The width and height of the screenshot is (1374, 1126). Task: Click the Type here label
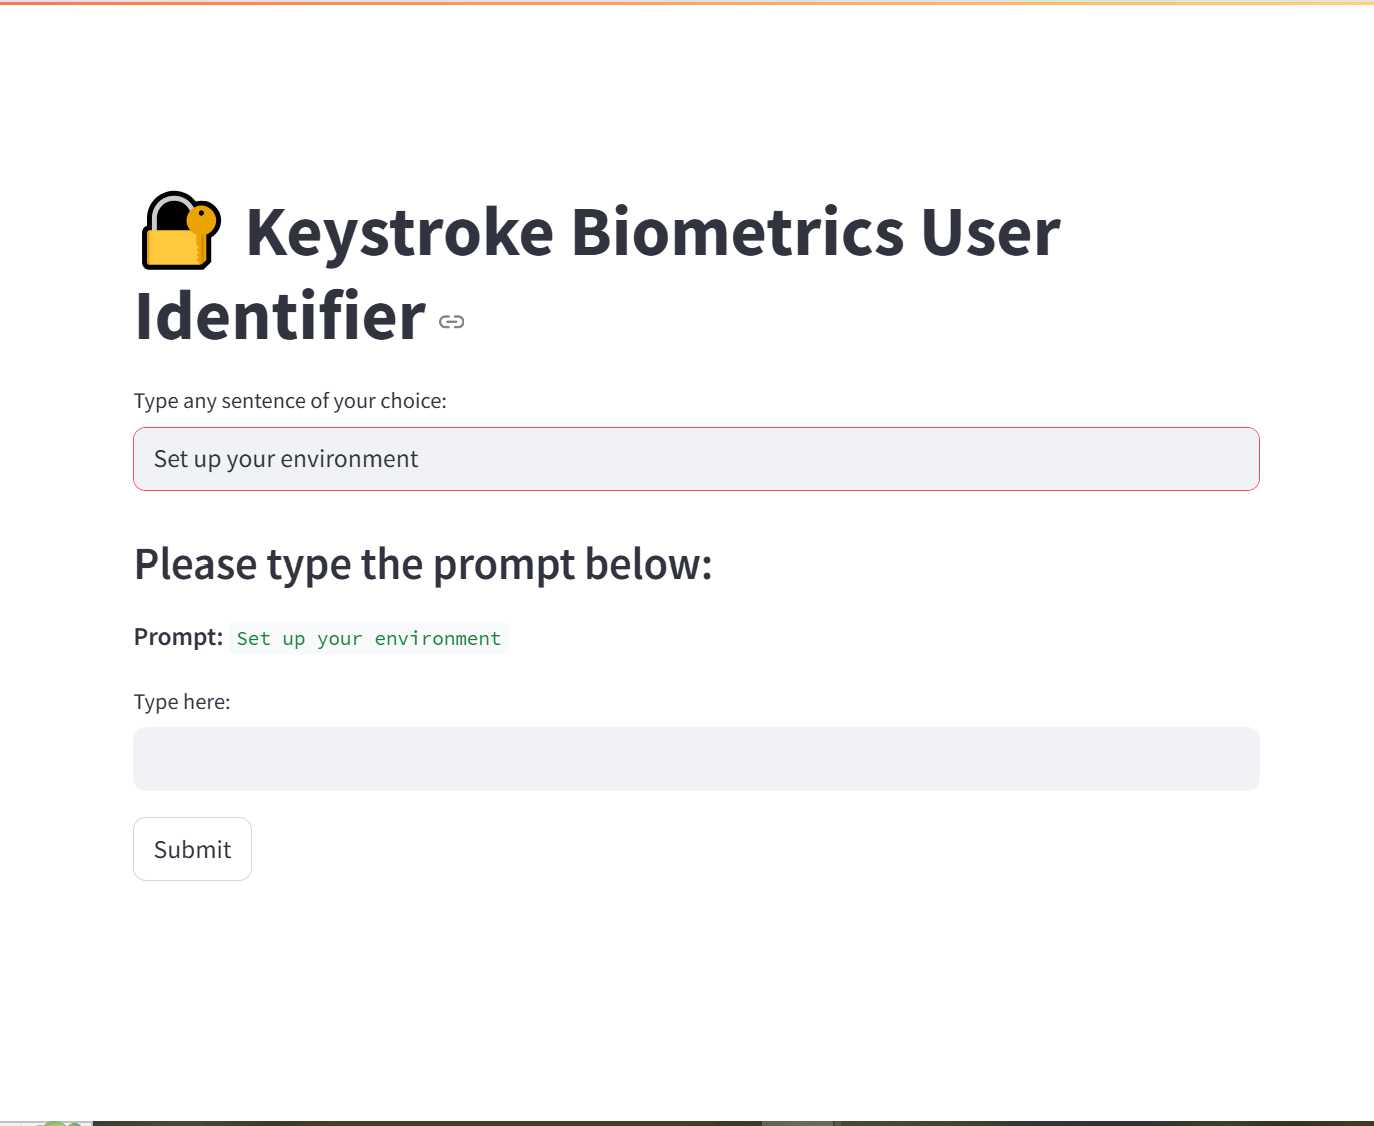tap(182, 702)
